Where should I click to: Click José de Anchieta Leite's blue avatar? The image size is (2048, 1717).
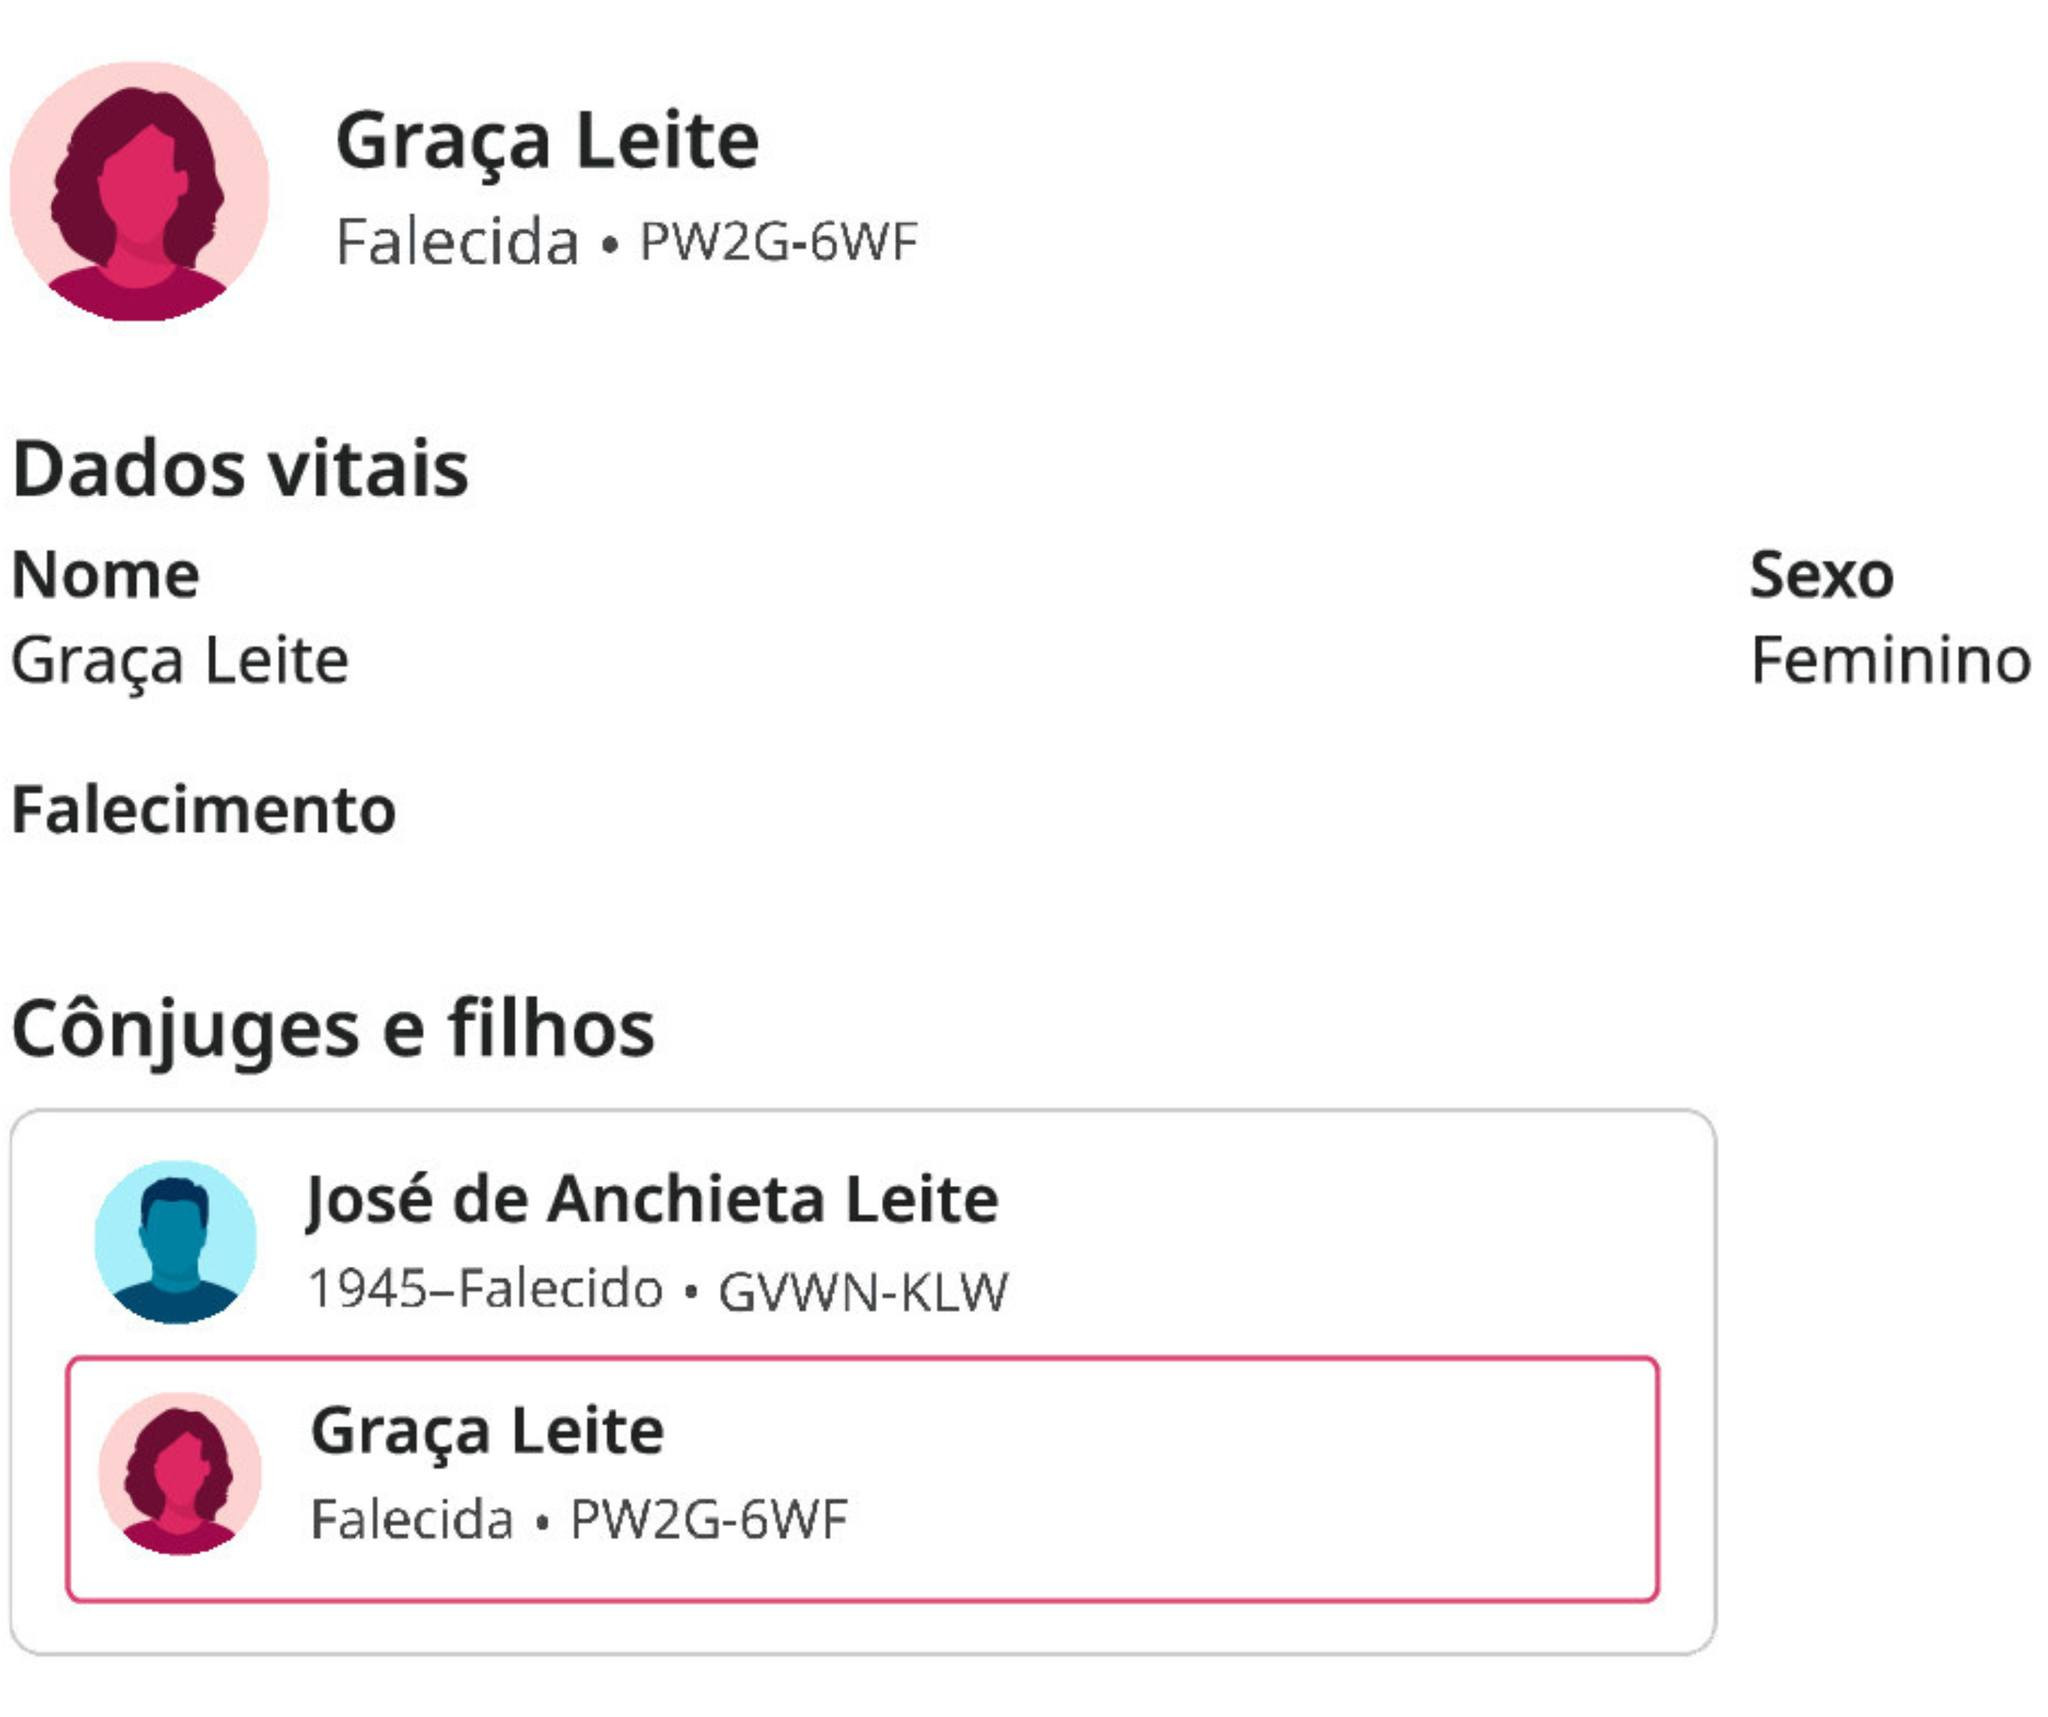click(175, 1242)
